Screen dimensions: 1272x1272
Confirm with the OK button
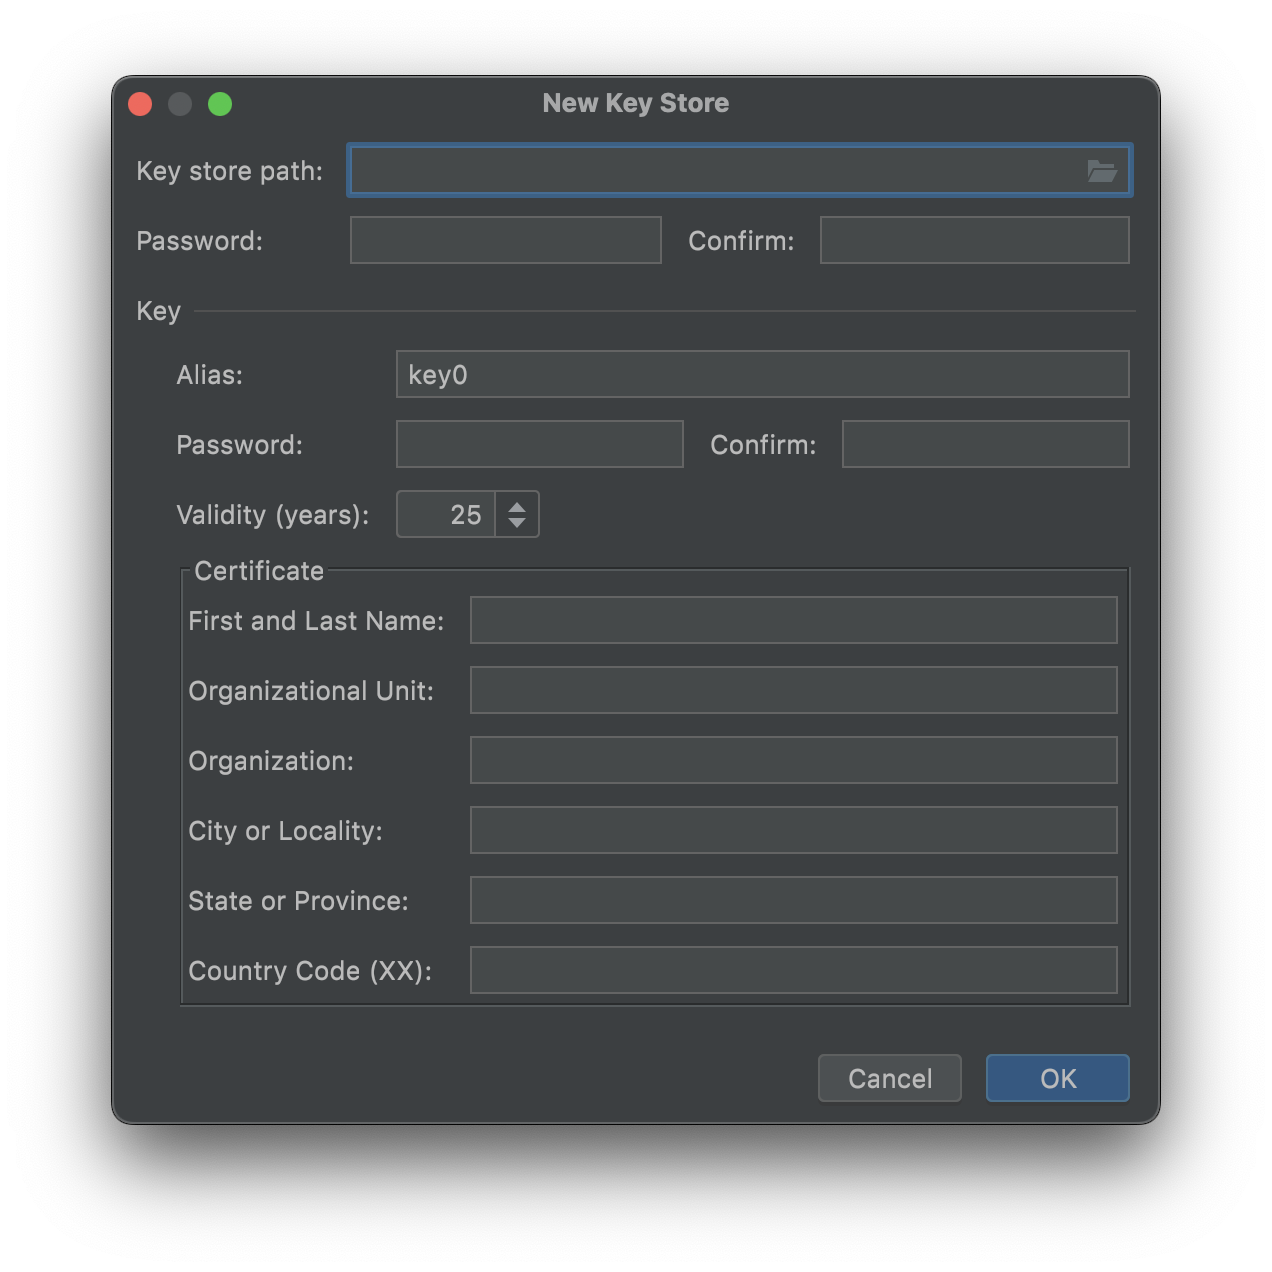click(1058, 1078)
